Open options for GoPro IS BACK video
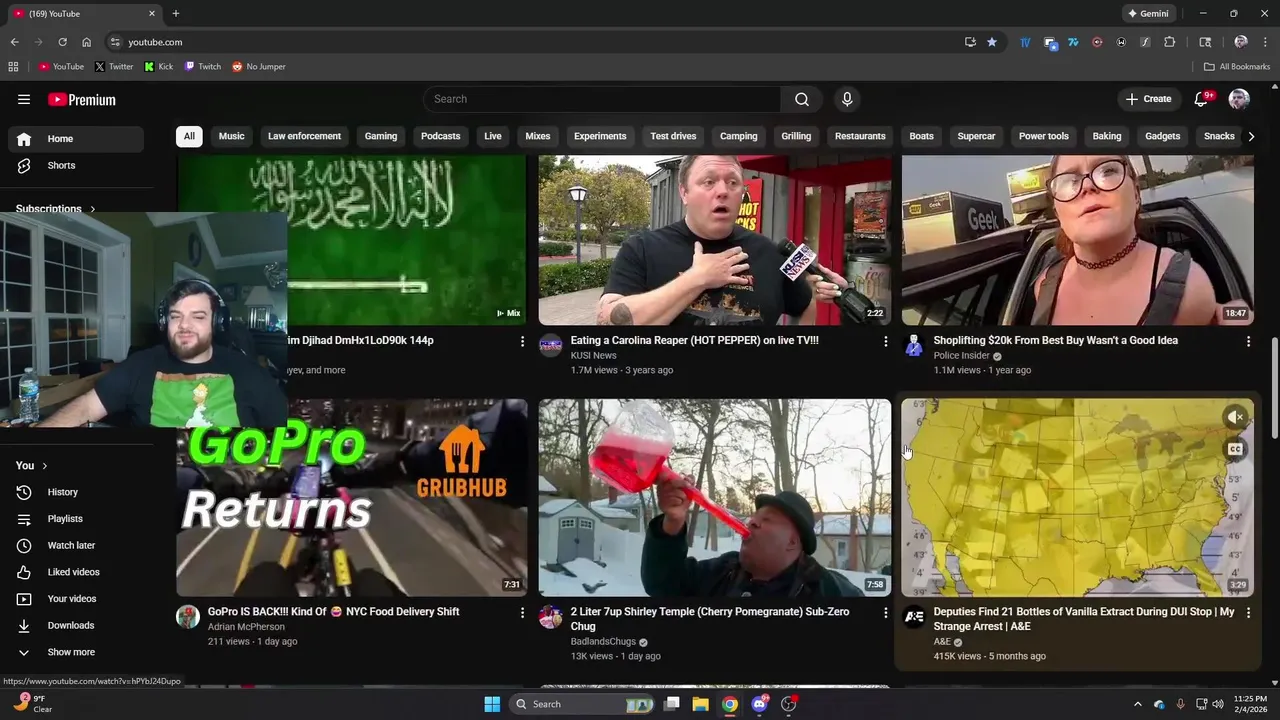 pyautogui.click(x=522, y=613)
